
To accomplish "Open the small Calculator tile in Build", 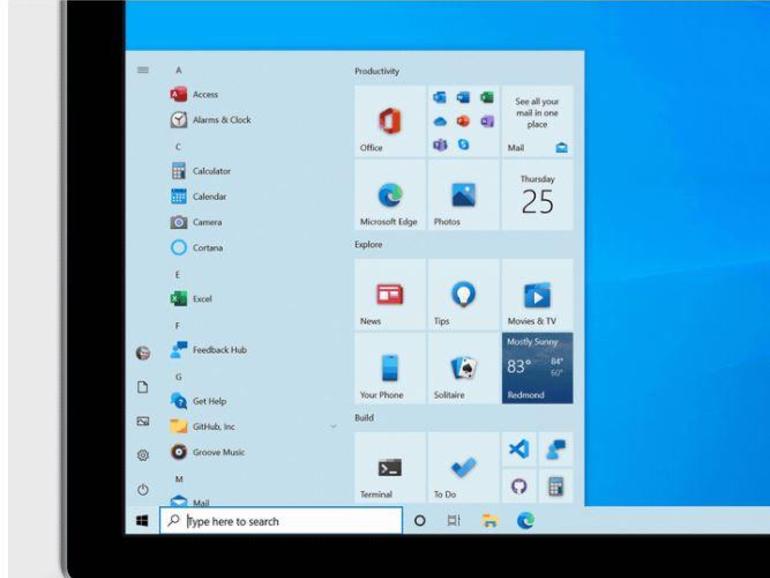I will [x=556, y=486].
